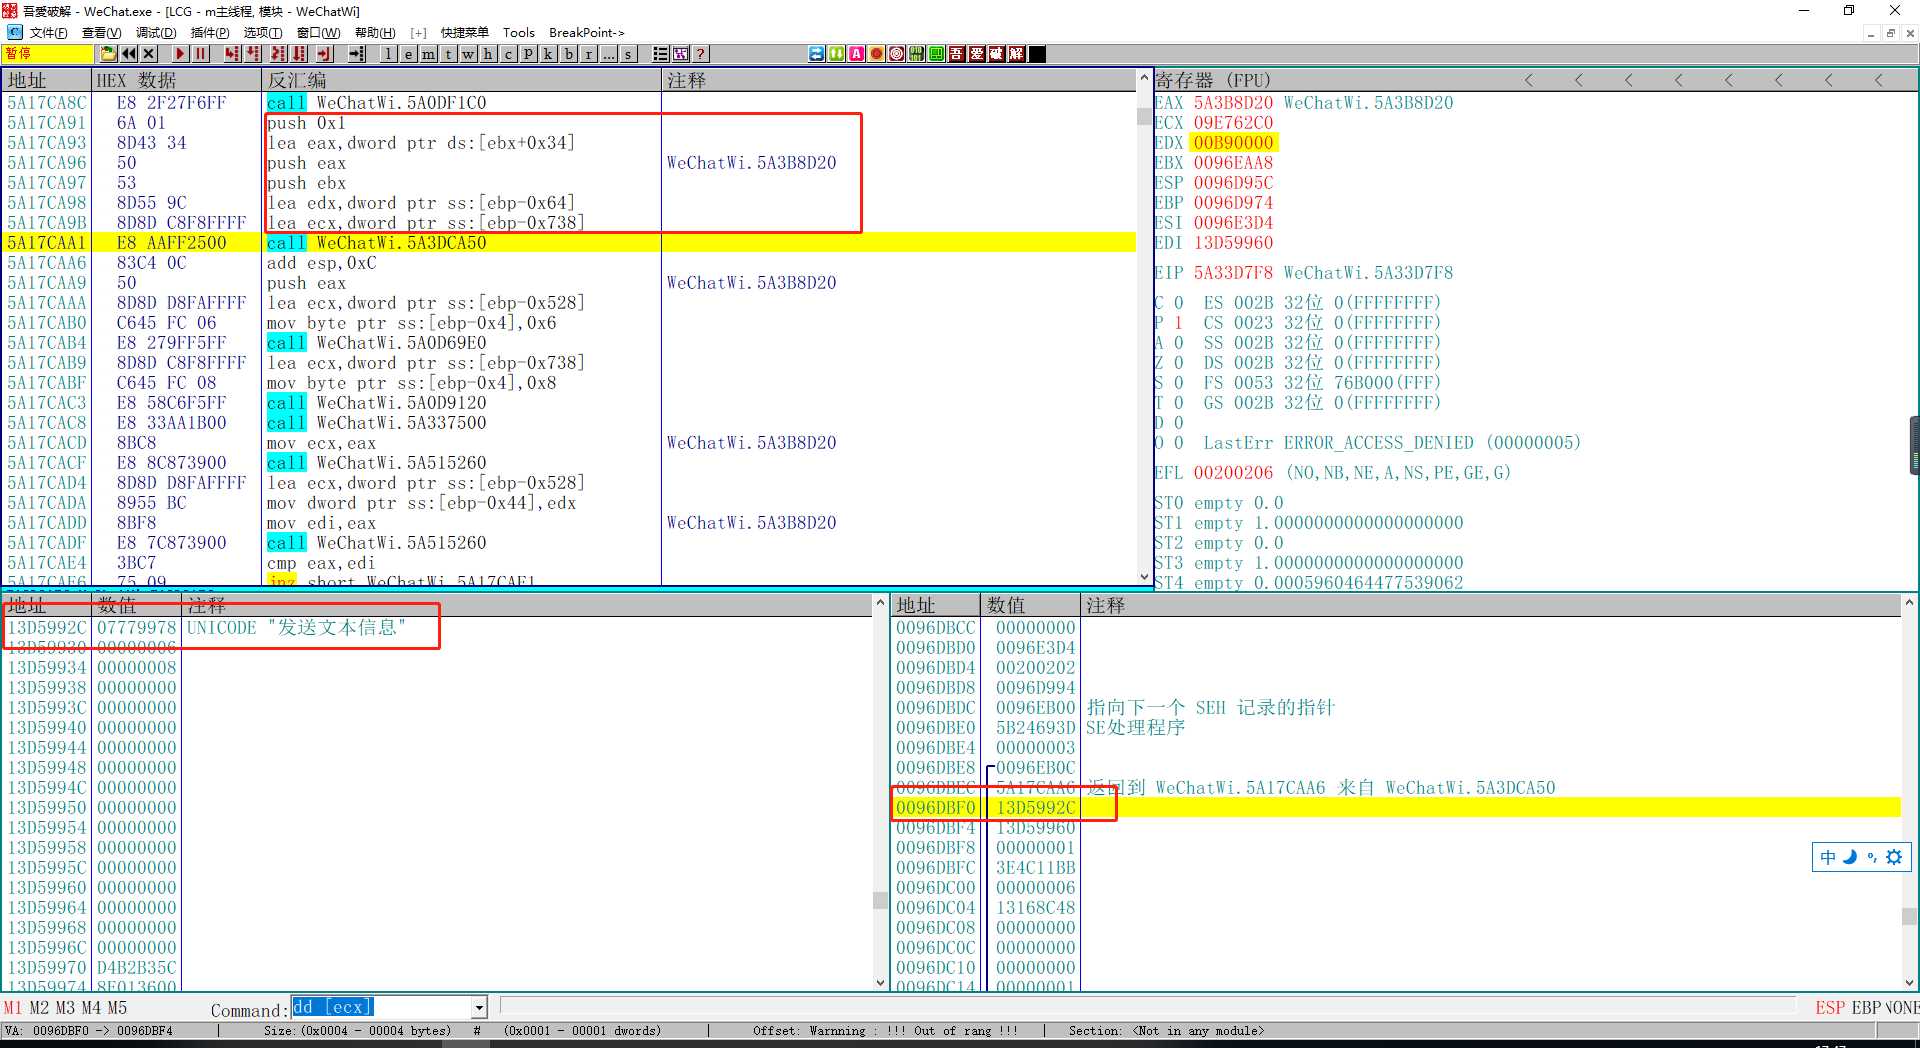
Task: Click the HEX 数据 column header
Action: coord(176,80)
